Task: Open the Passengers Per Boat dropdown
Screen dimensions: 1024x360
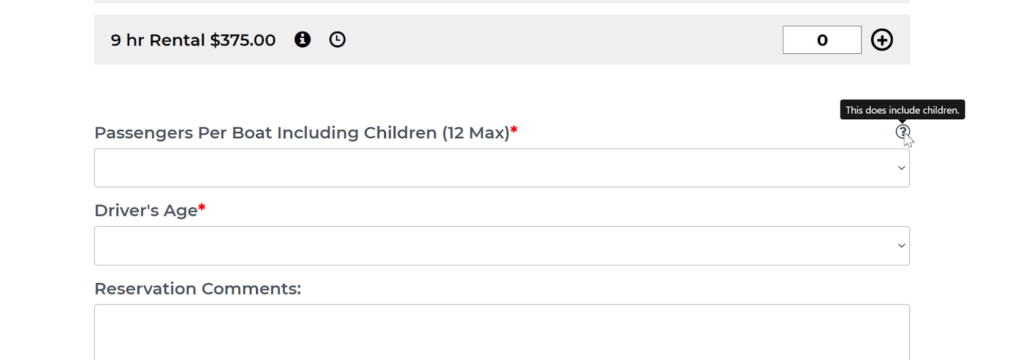Action: [x=502, y=168]
